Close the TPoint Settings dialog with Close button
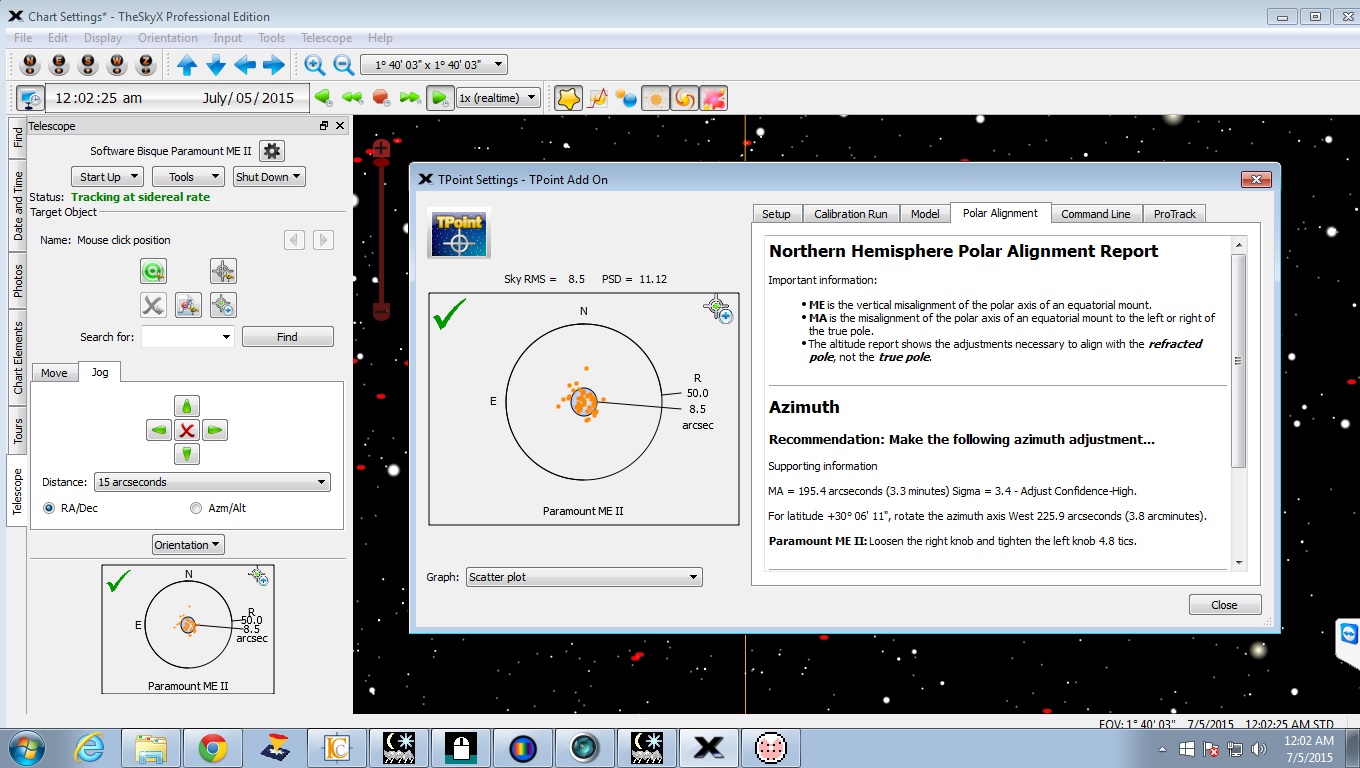1360x768 pixels. pos(1224,605)
